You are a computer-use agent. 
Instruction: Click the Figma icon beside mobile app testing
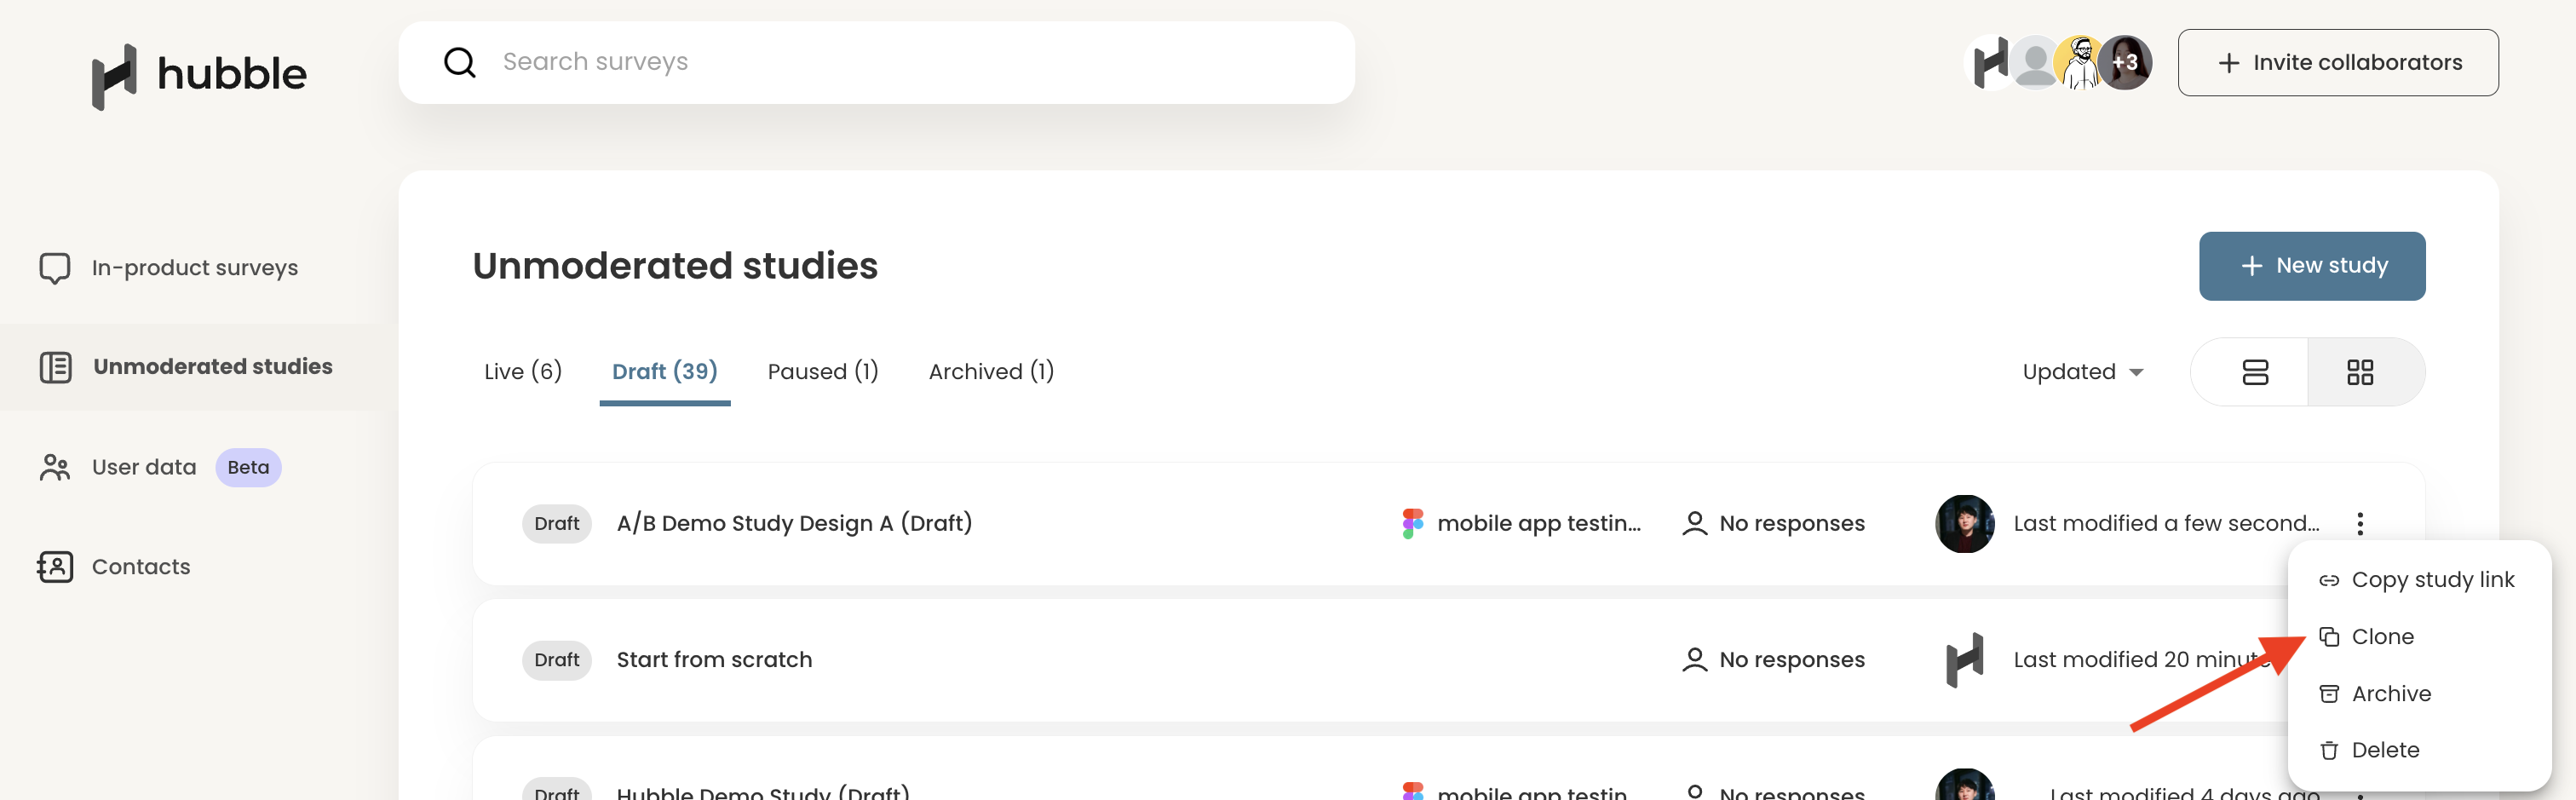(x=1412, y=523)
